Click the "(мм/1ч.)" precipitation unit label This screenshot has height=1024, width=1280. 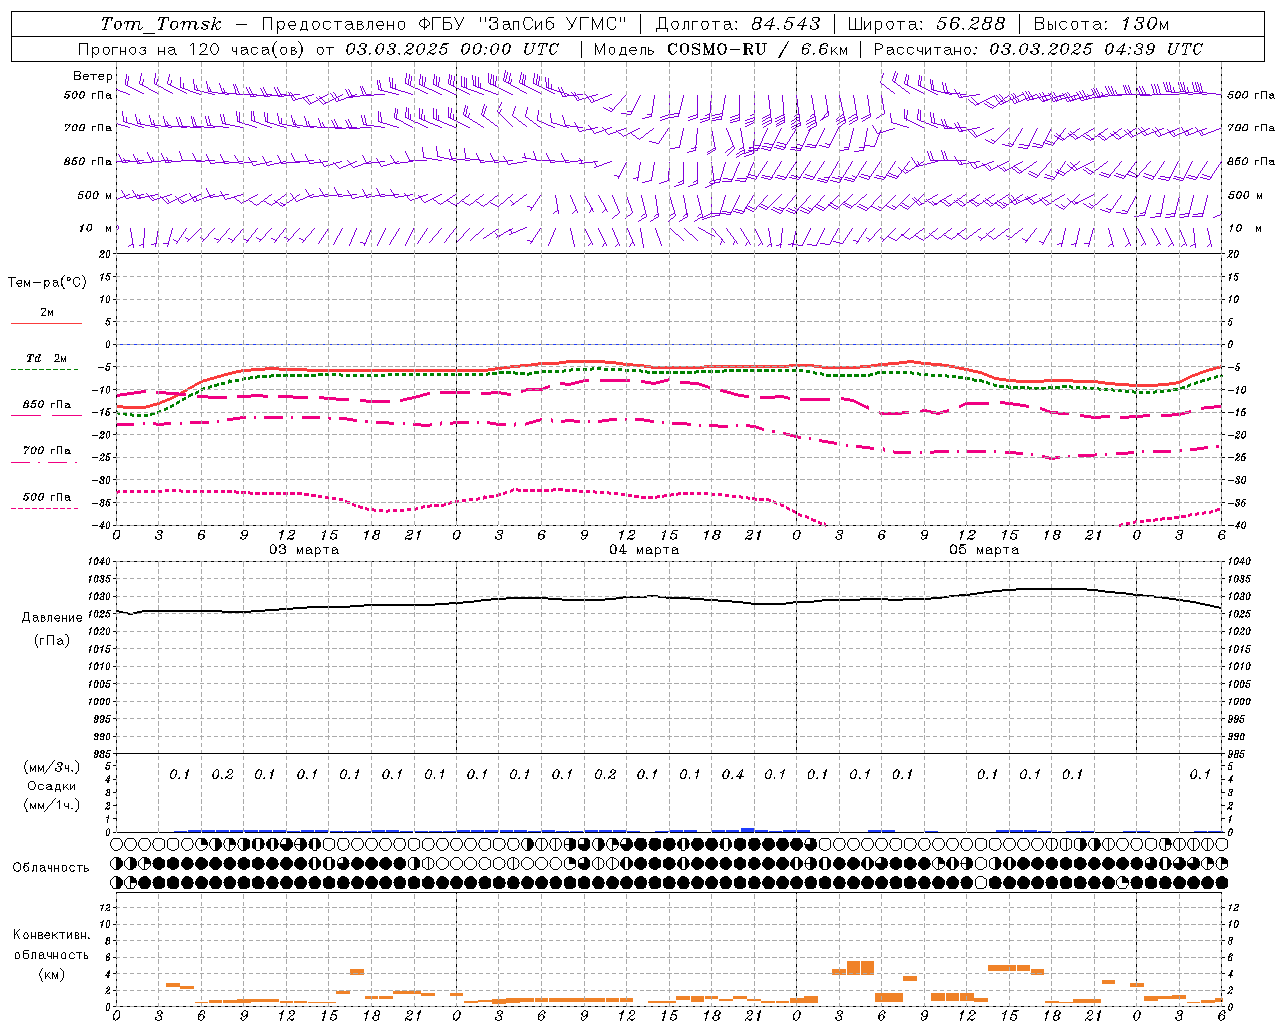52,805
